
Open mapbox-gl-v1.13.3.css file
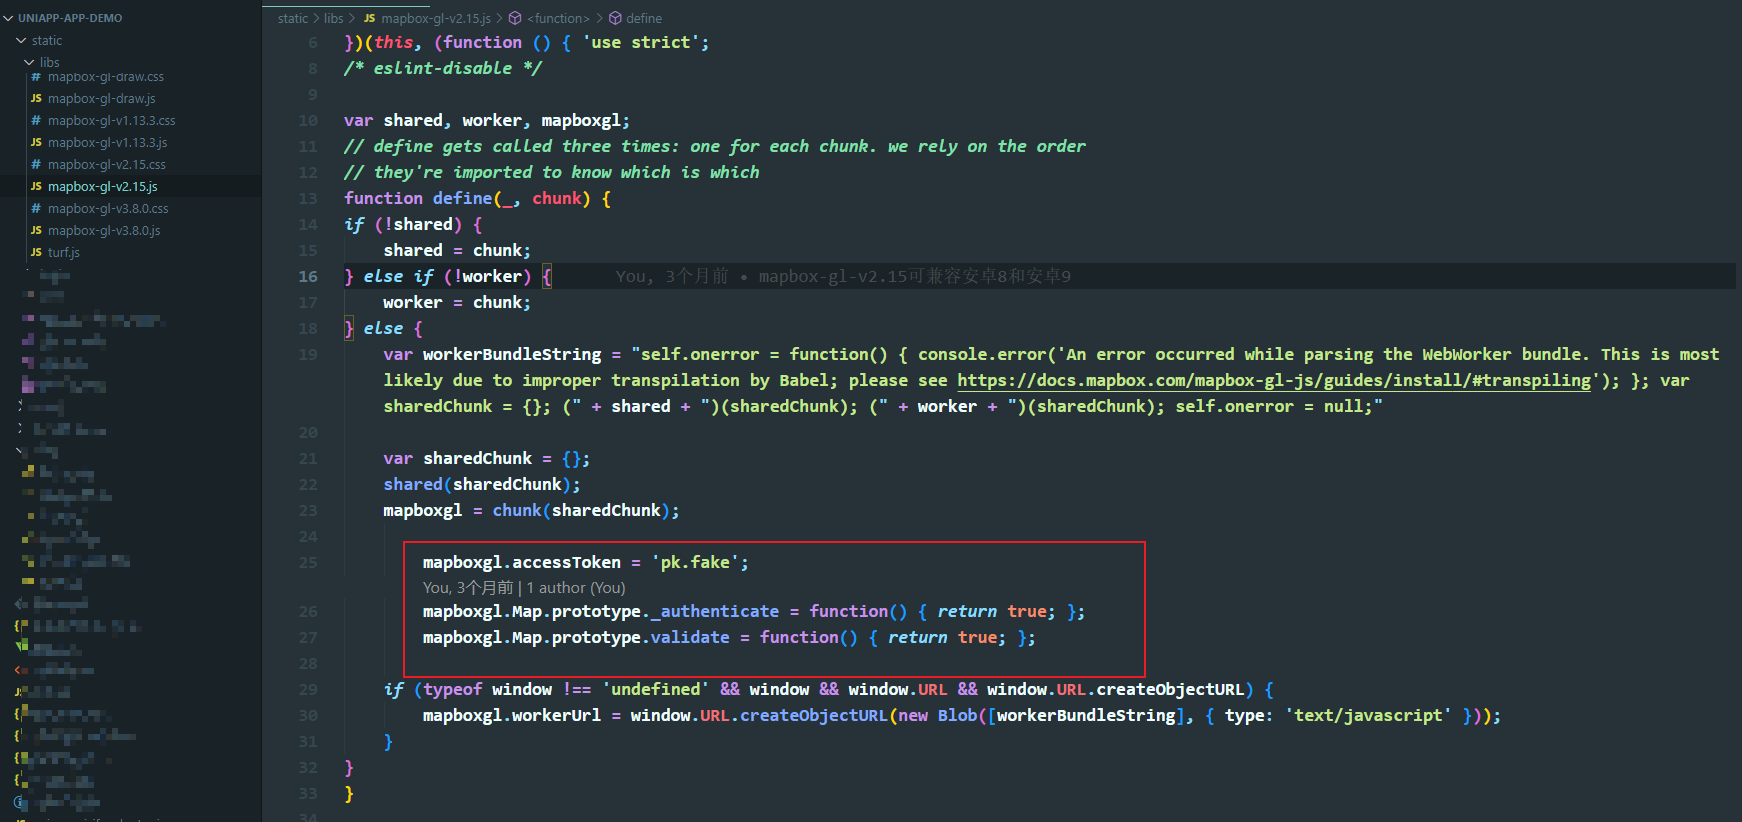pyautogui.click(x=111, y=120)
